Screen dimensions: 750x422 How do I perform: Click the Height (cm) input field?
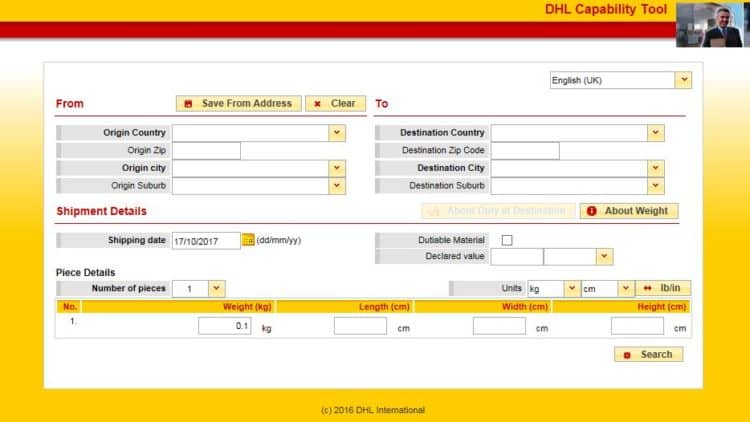point(637,326)
